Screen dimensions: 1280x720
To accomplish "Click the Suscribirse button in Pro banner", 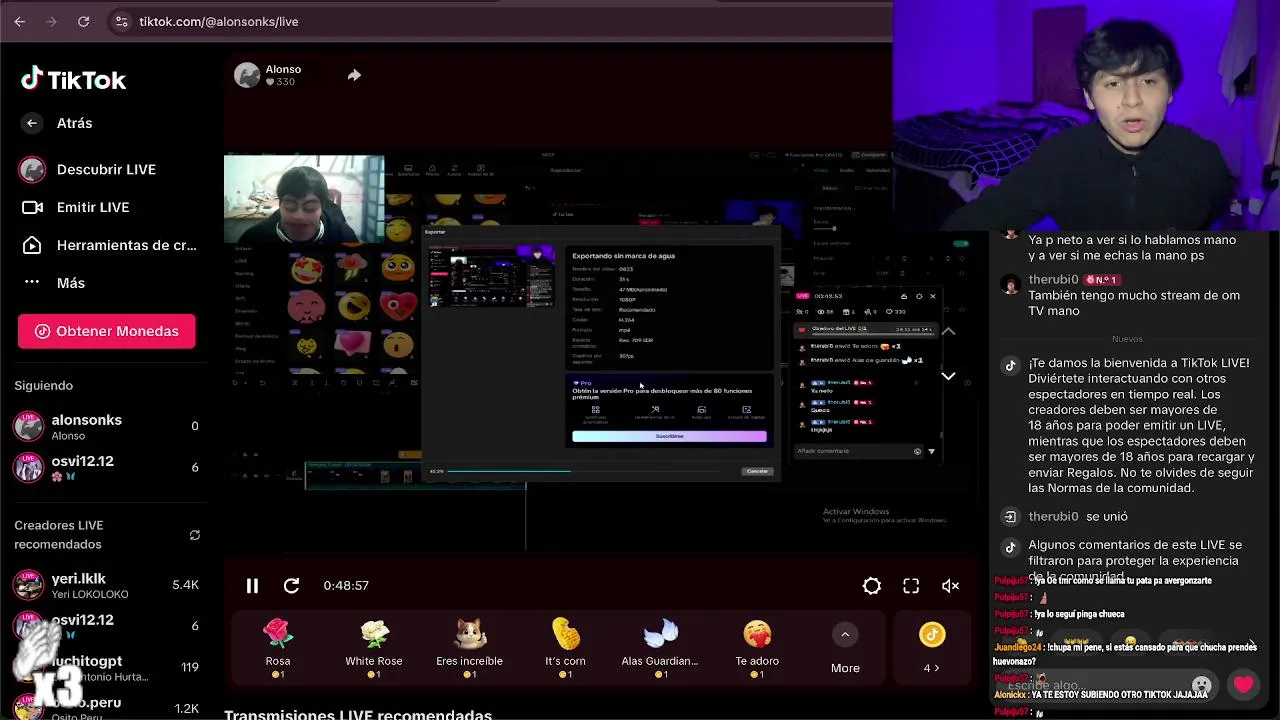I will (669, 436).
